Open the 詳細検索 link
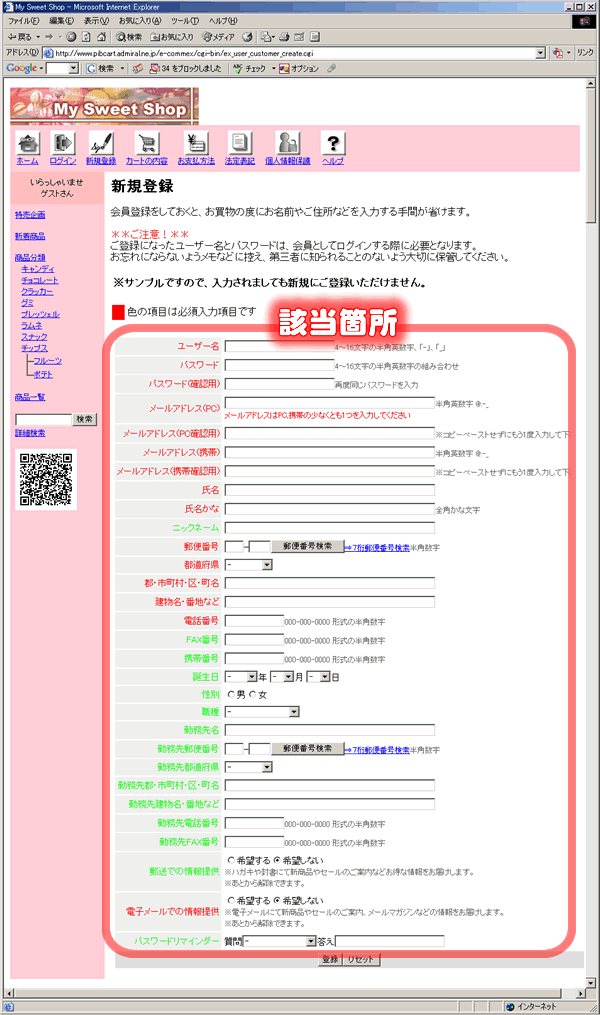Screen dimensions: 600x1015 pos(30,433)
